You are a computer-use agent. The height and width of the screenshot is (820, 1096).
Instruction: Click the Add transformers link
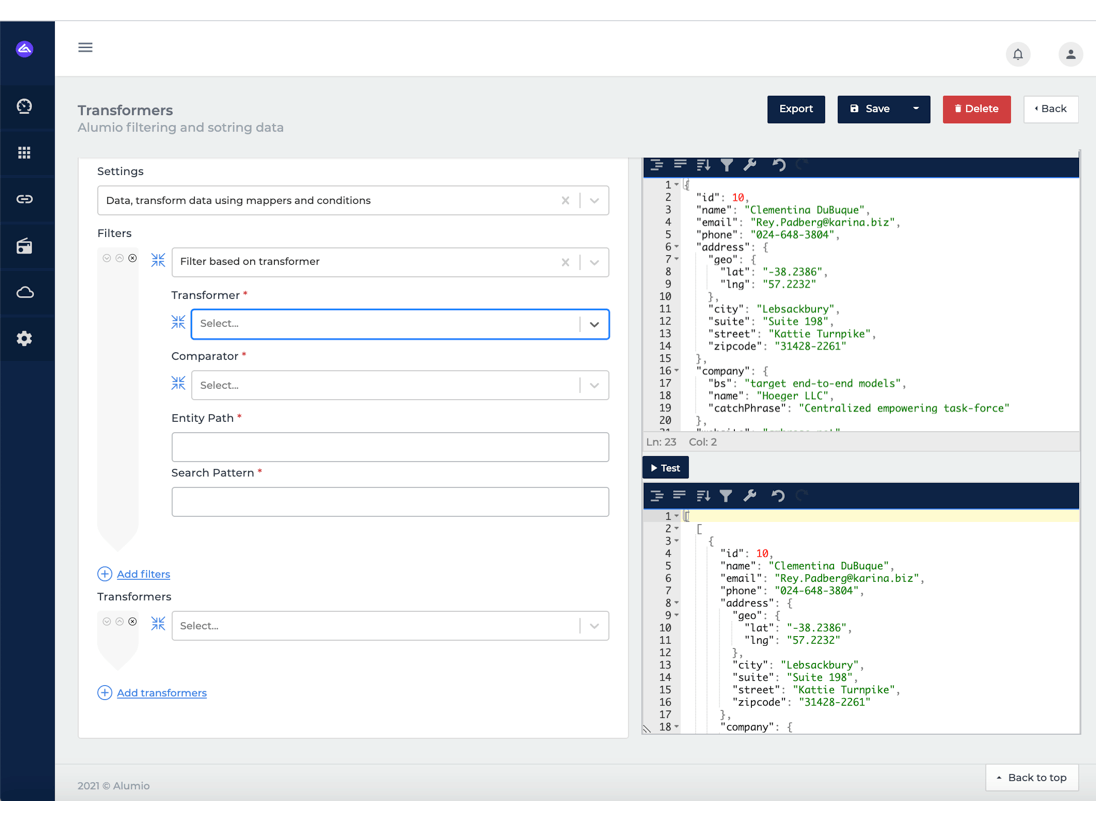[x=161, y=693]
